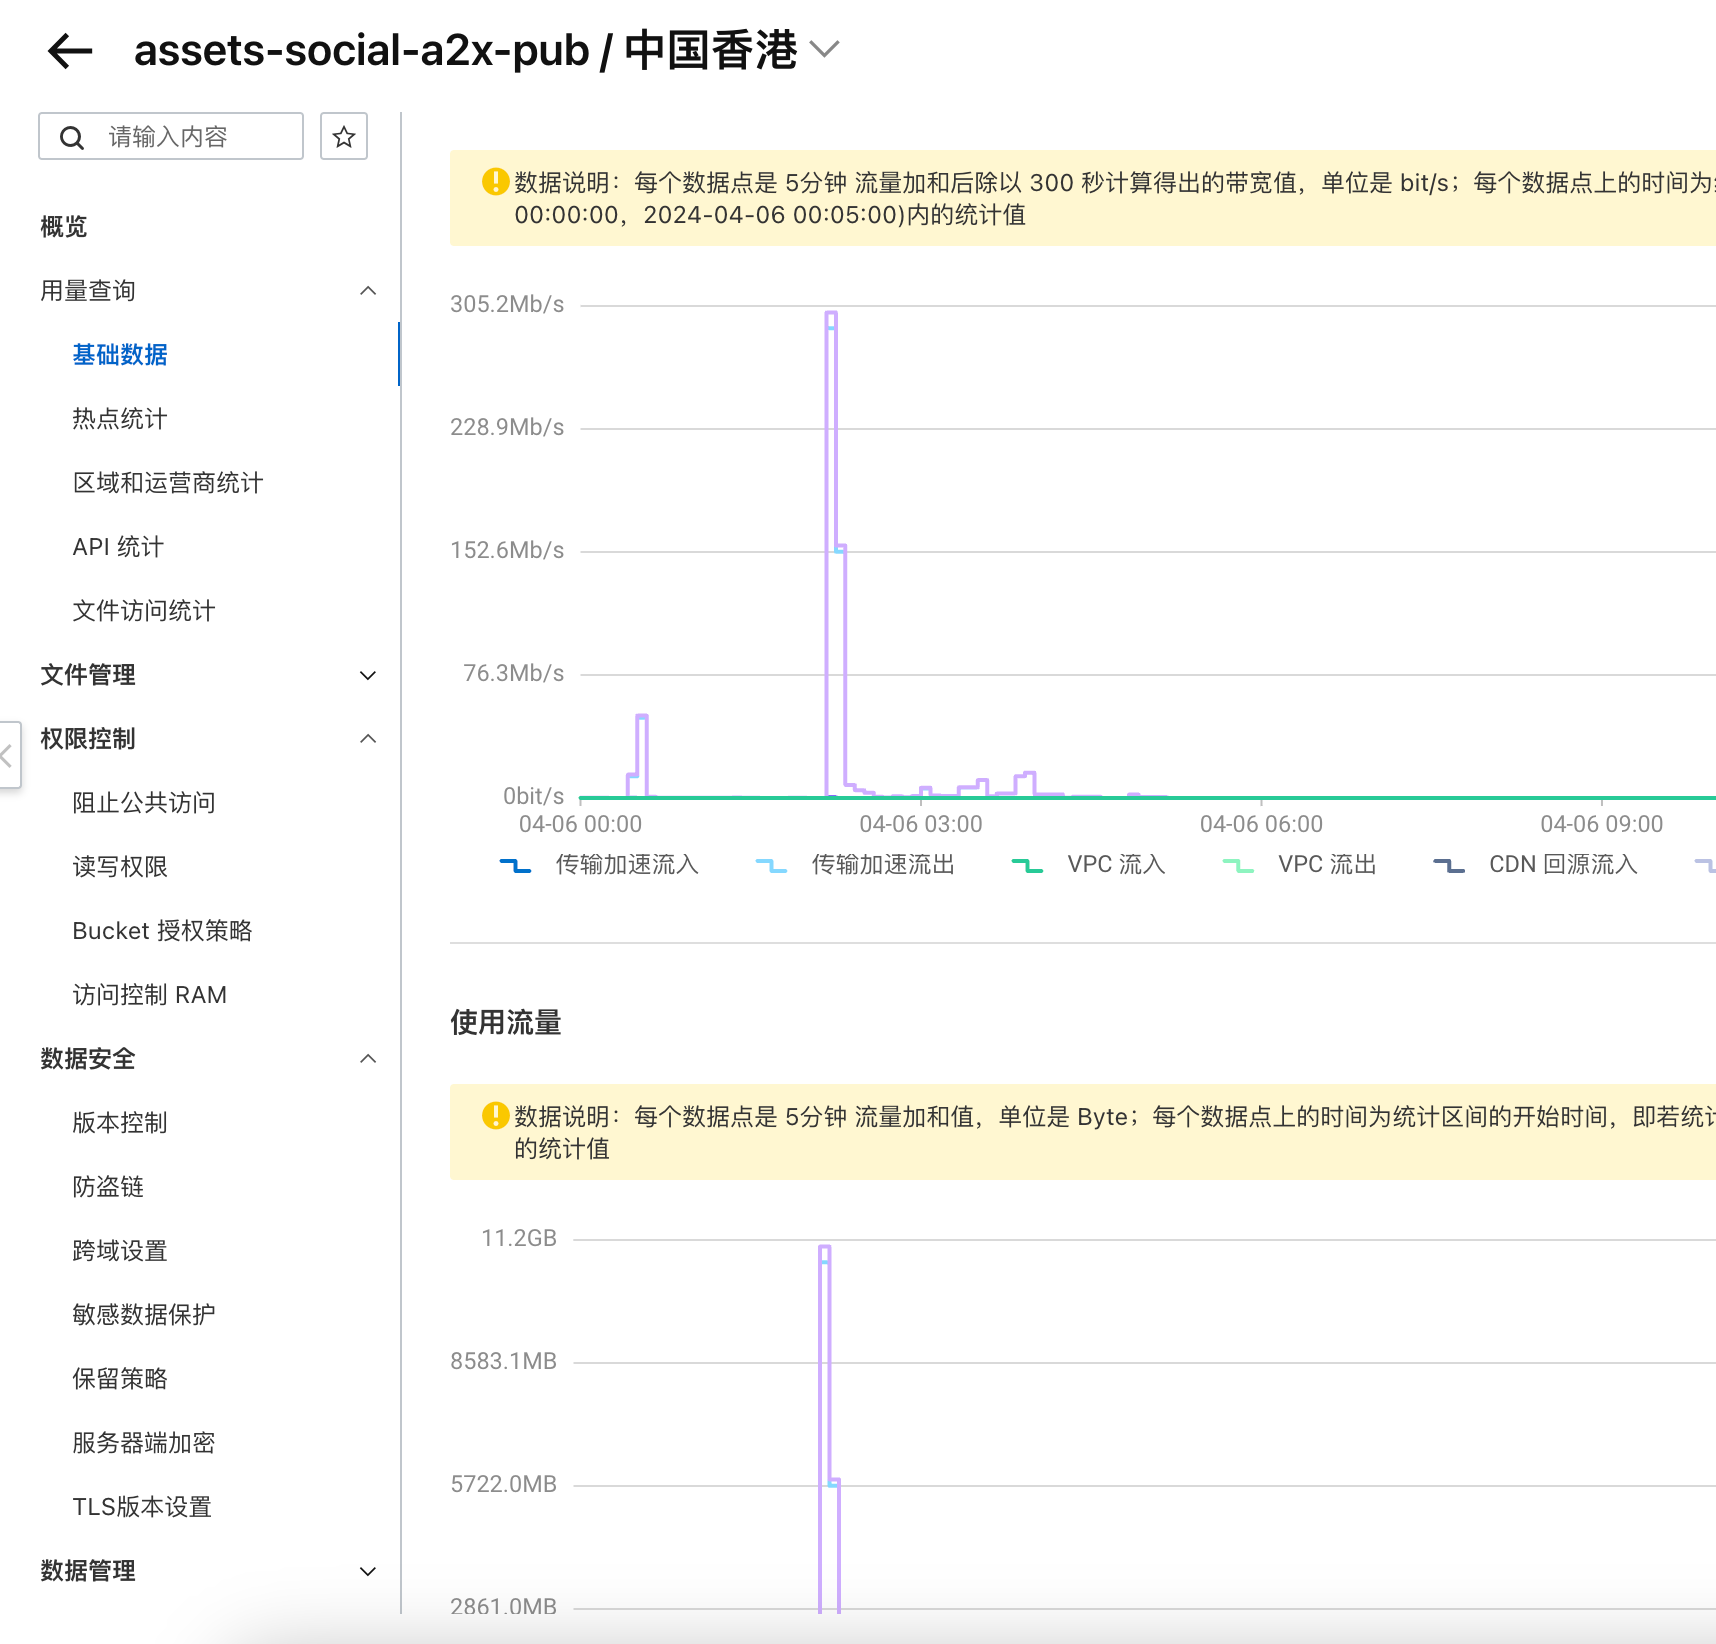Click the star favorite icon

(344, 137)
